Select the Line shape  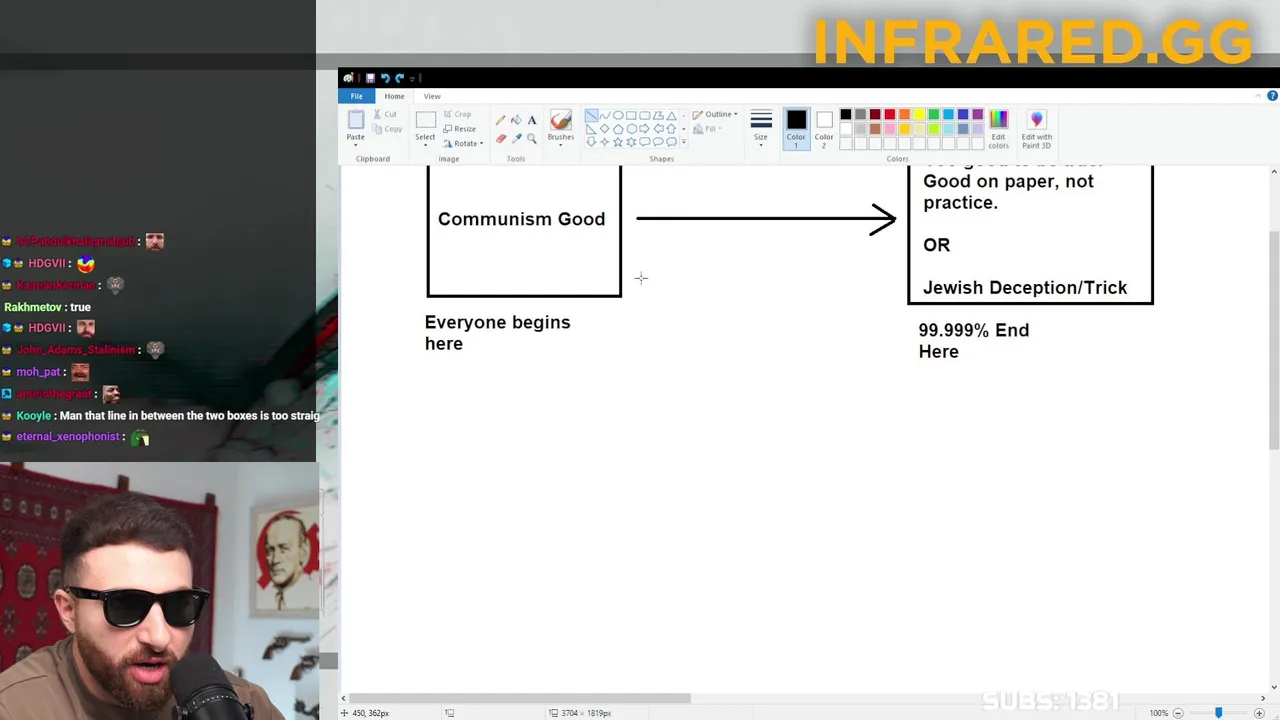591,115
